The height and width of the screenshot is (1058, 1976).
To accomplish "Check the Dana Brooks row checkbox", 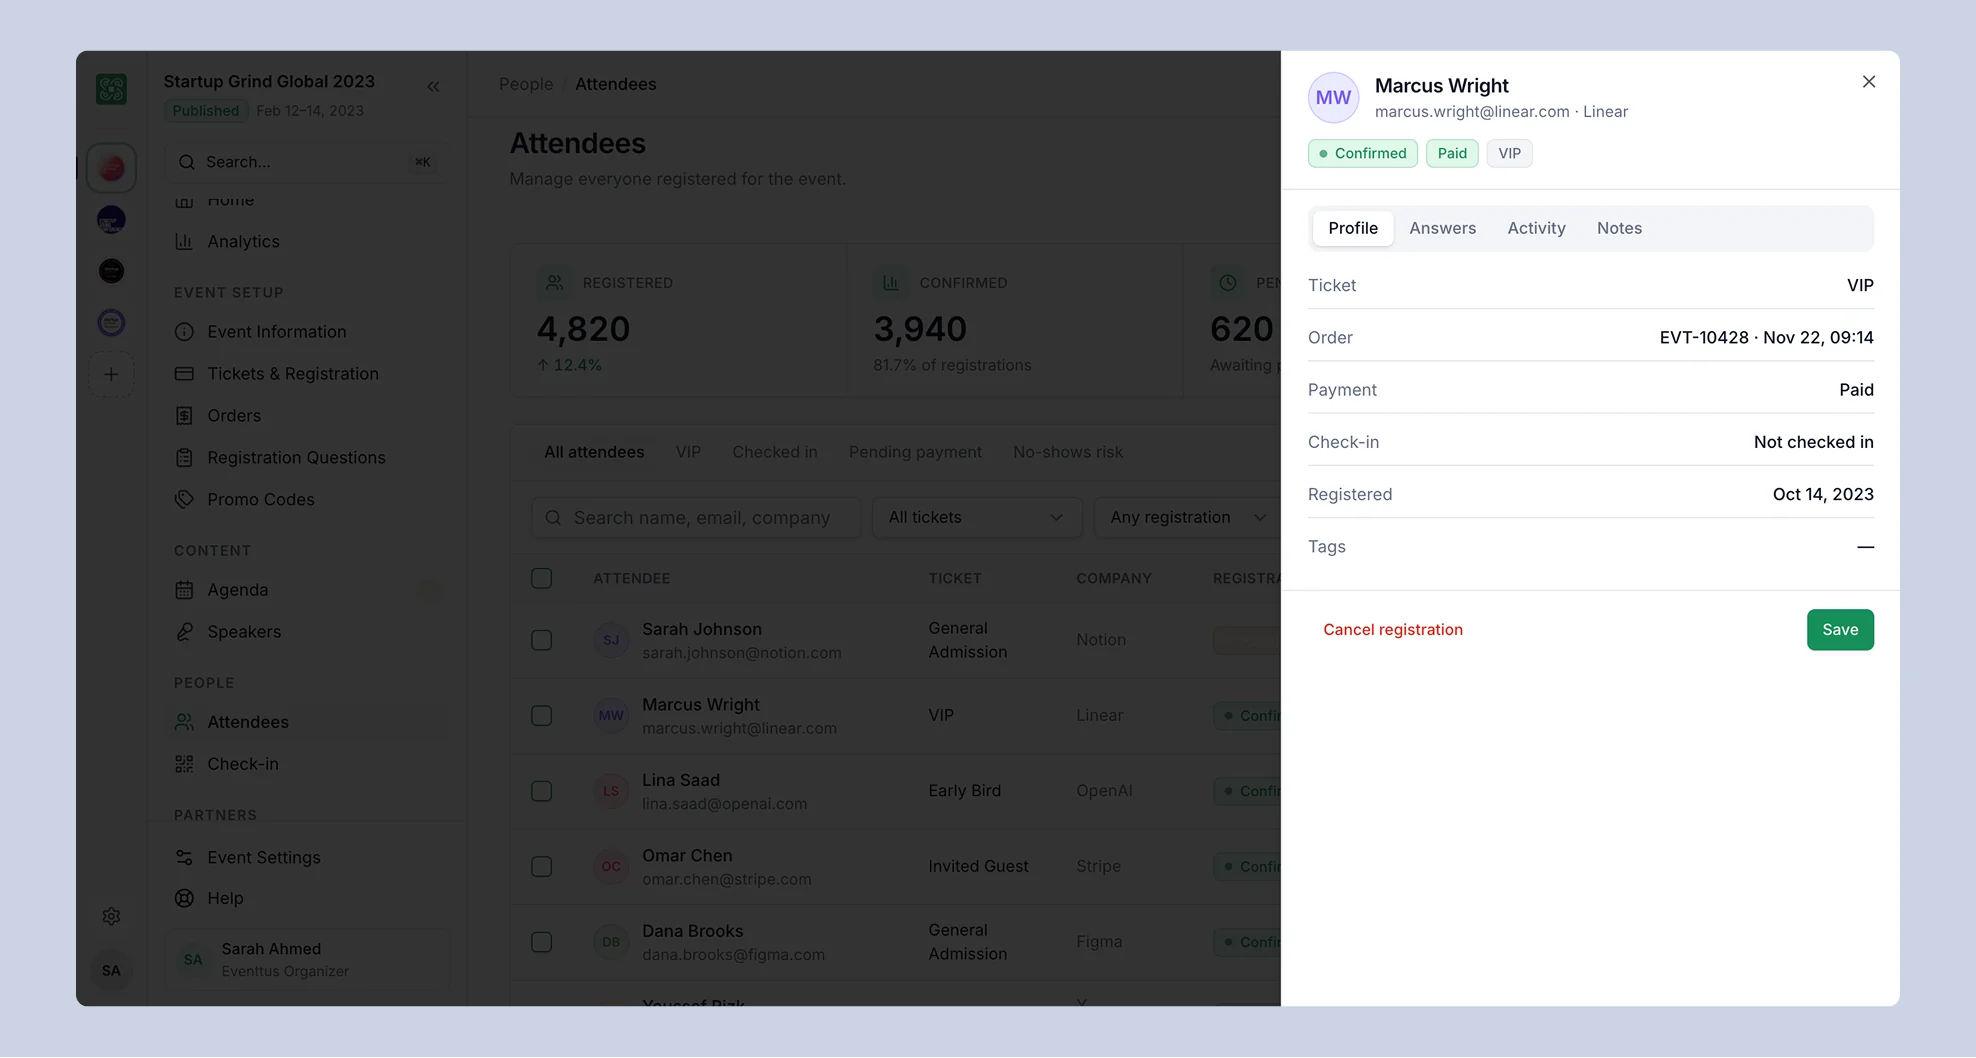I will [541, 942].
